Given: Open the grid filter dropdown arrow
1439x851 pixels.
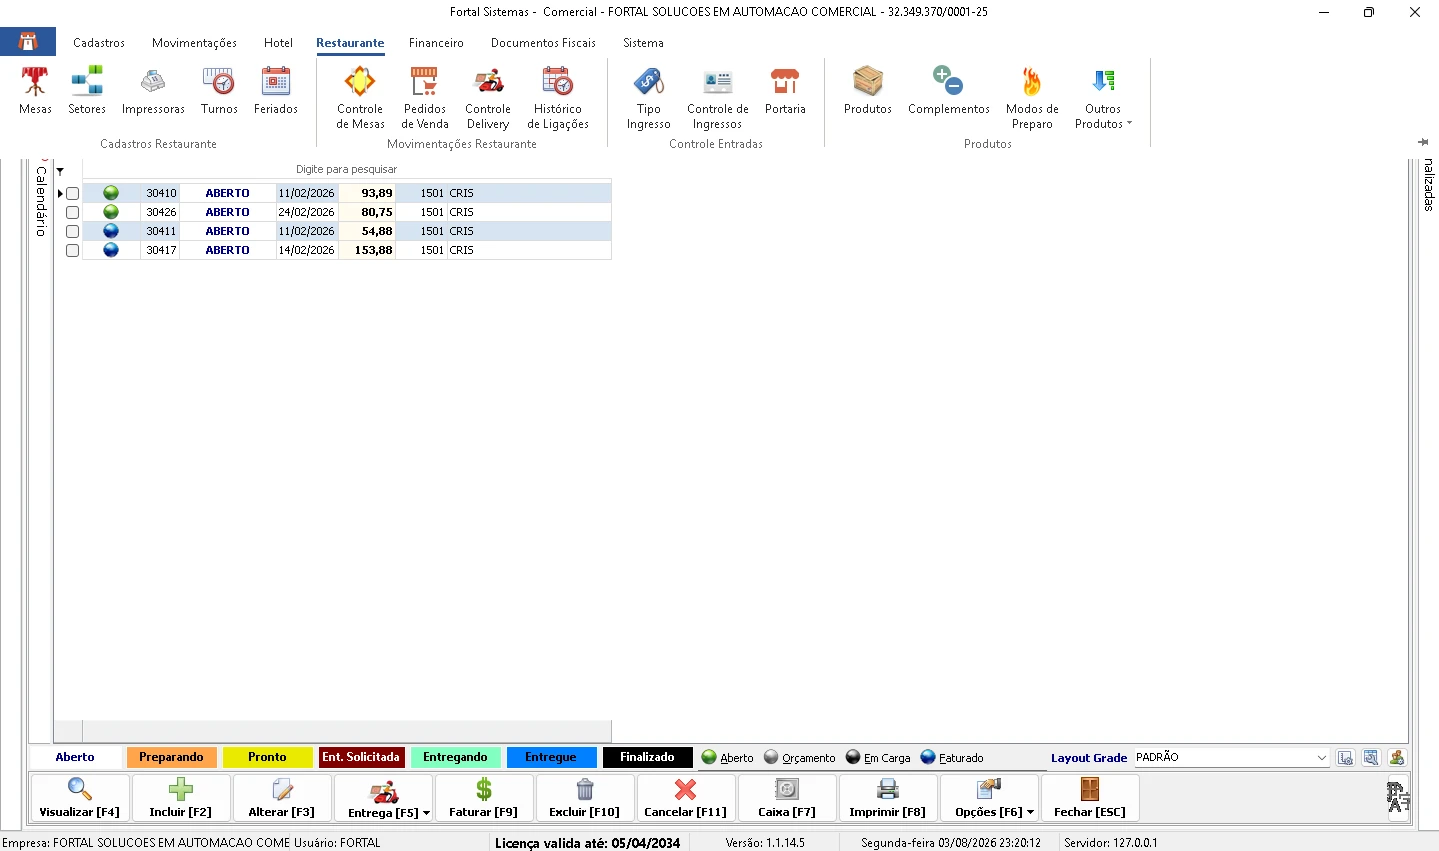Looking at the screenshot, I should pyautogui.click(x=60, y=171).
